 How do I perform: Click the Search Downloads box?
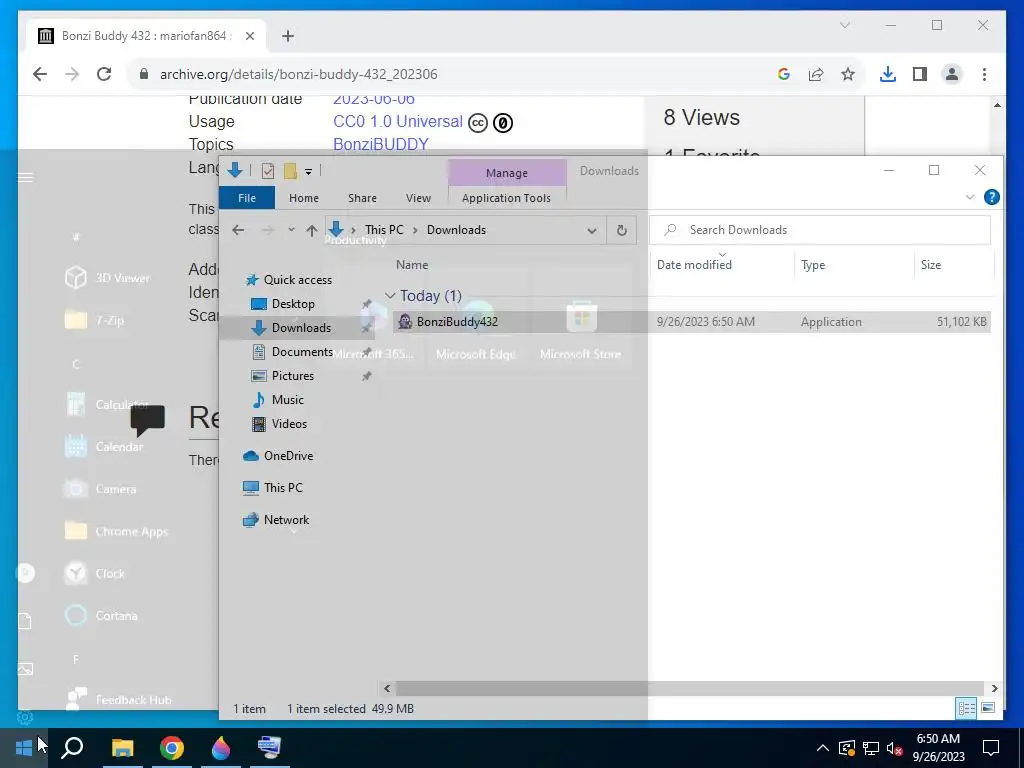(820, 230)
